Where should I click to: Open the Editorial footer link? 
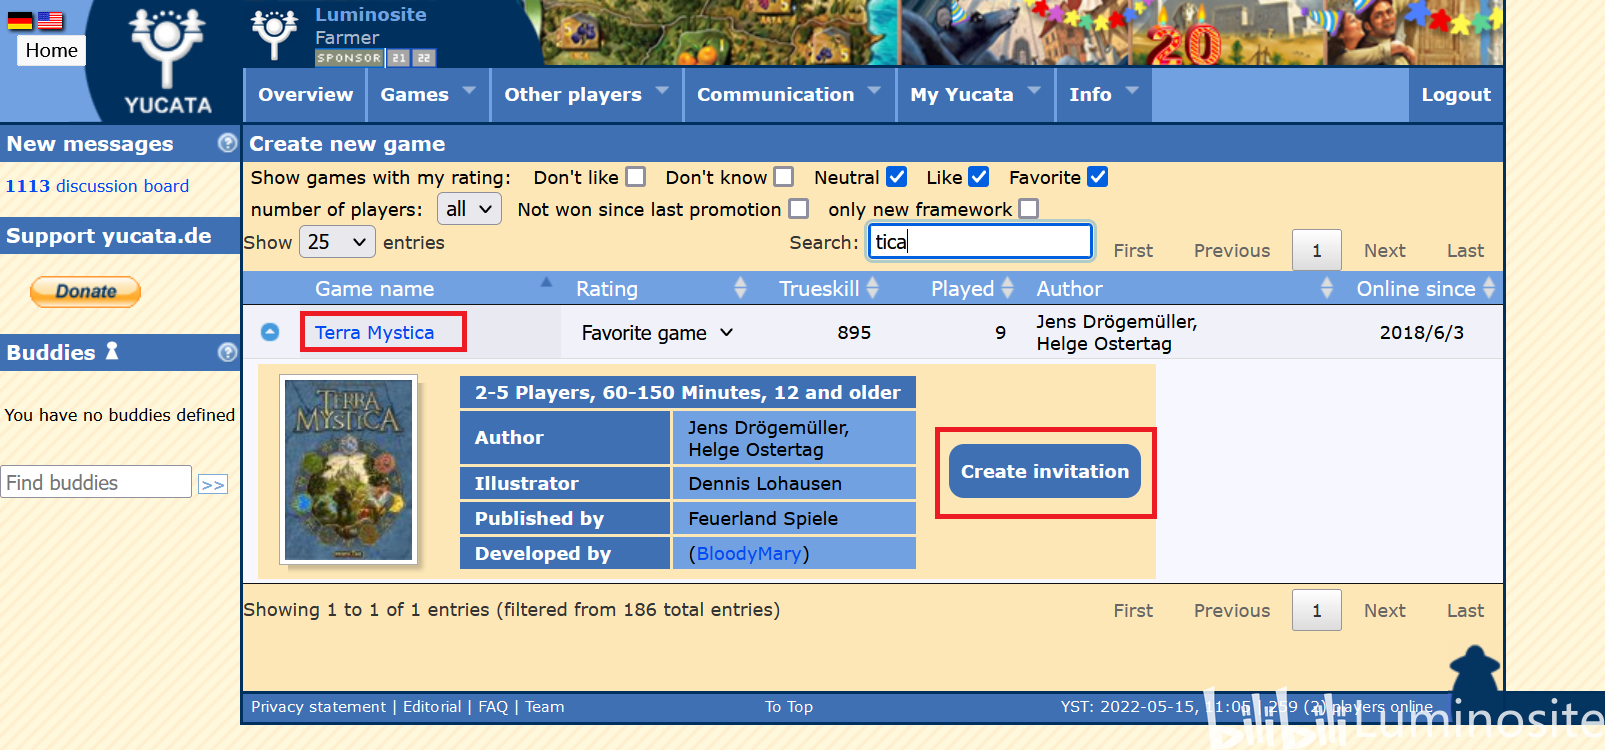(432, 706)
